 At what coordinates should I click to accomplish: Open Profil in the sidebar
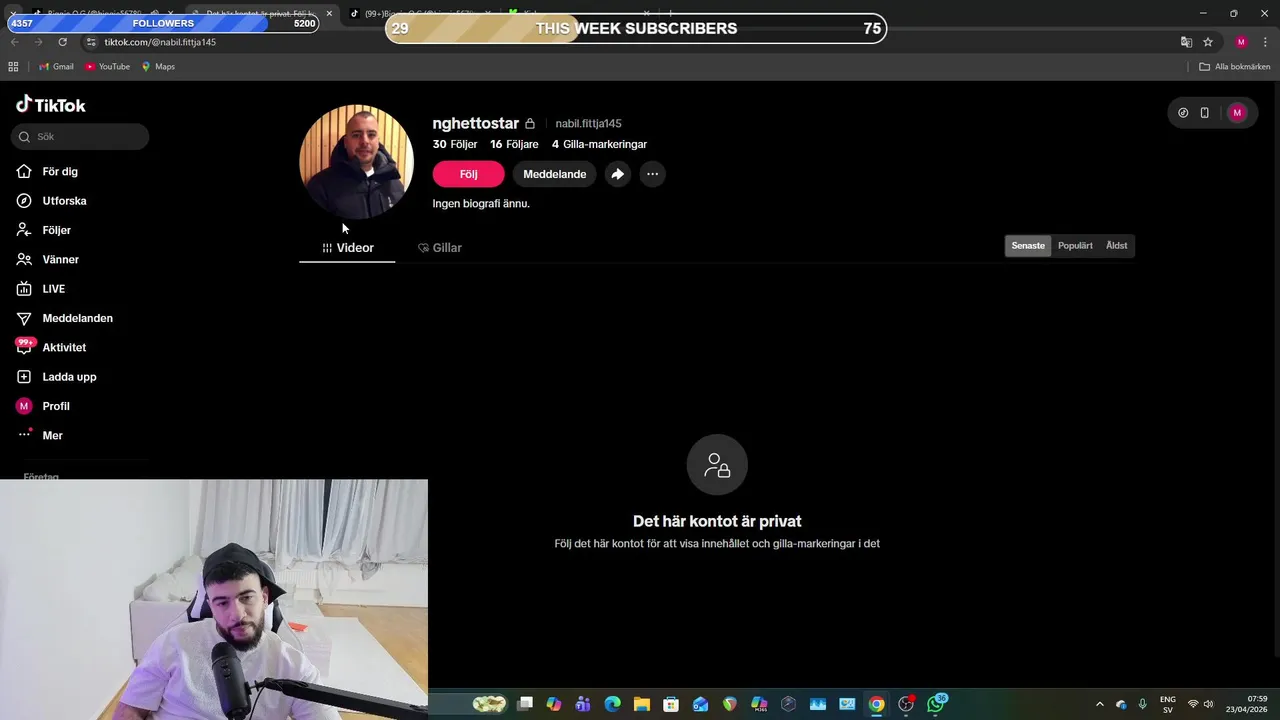(x=43, y=406)
